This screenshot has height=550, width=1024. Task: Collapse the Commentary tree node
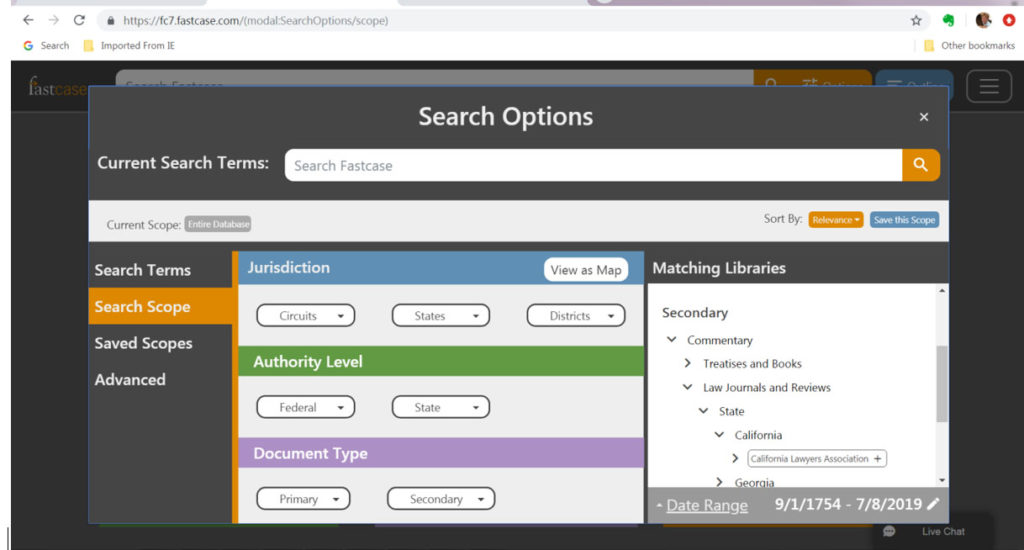click(x=671, y=340)
